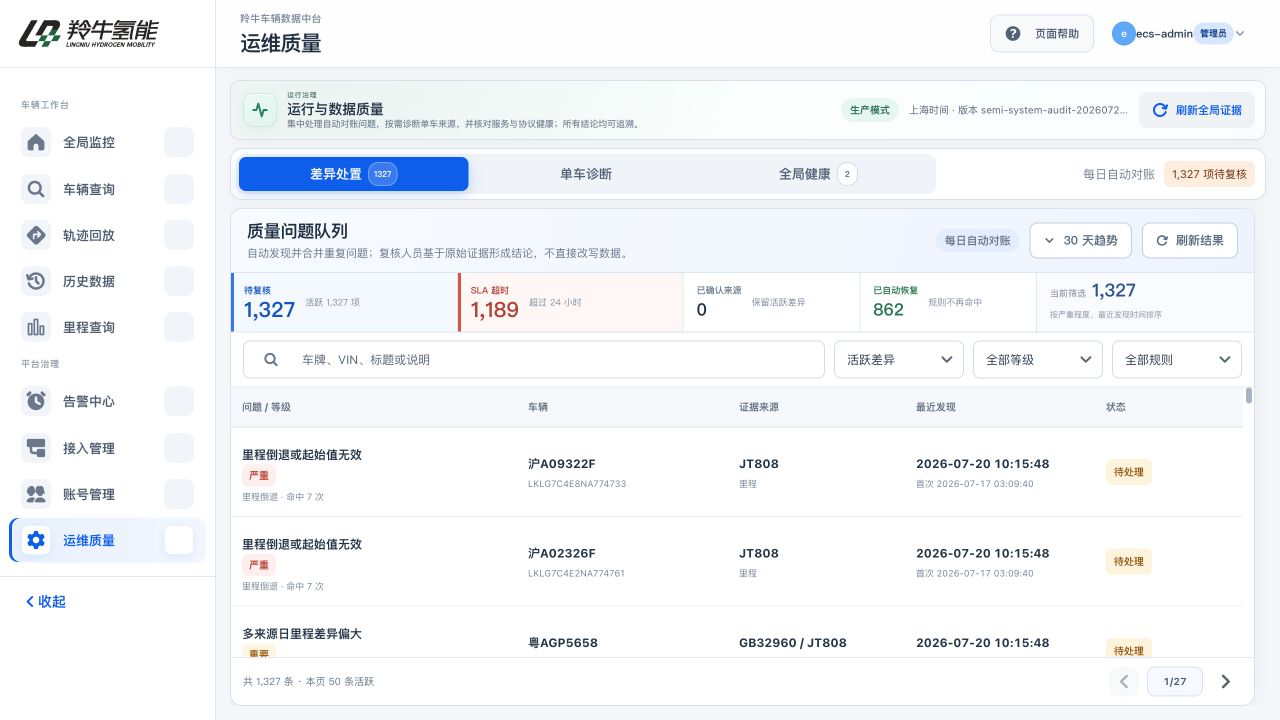The image size is (1280, 720).
Task: Expand the 活跃差异 filter dropdown
Action: click(x=899, y=359)
